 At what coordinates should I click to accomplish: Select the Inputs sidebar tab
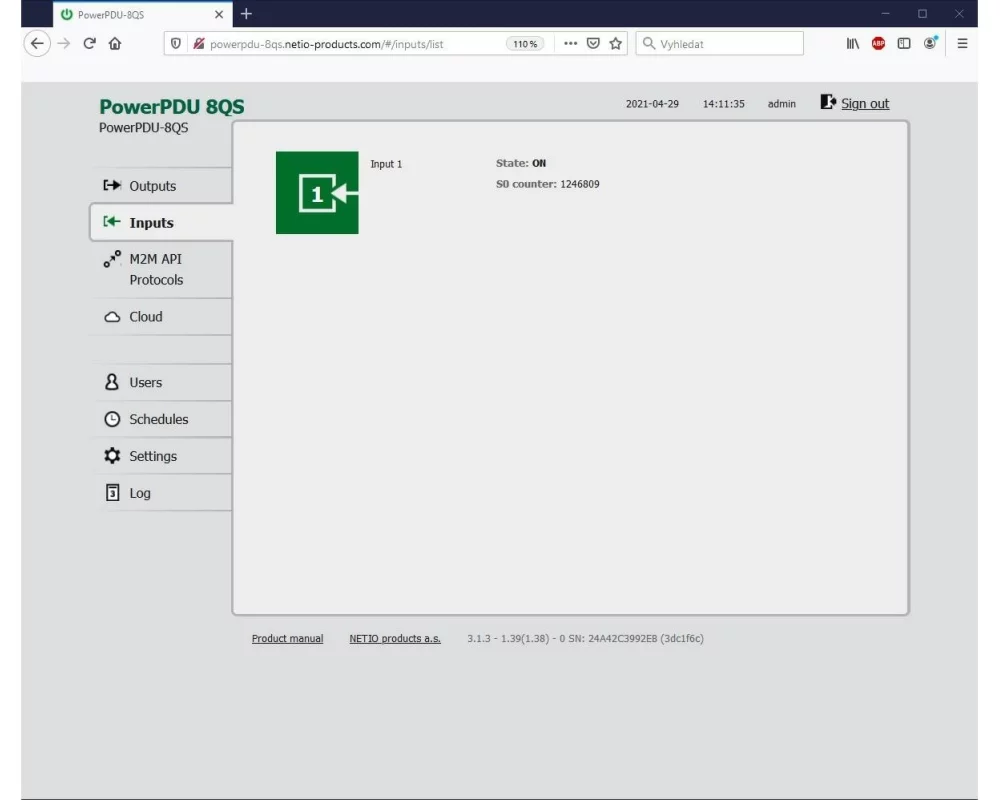tap(151, 223)
